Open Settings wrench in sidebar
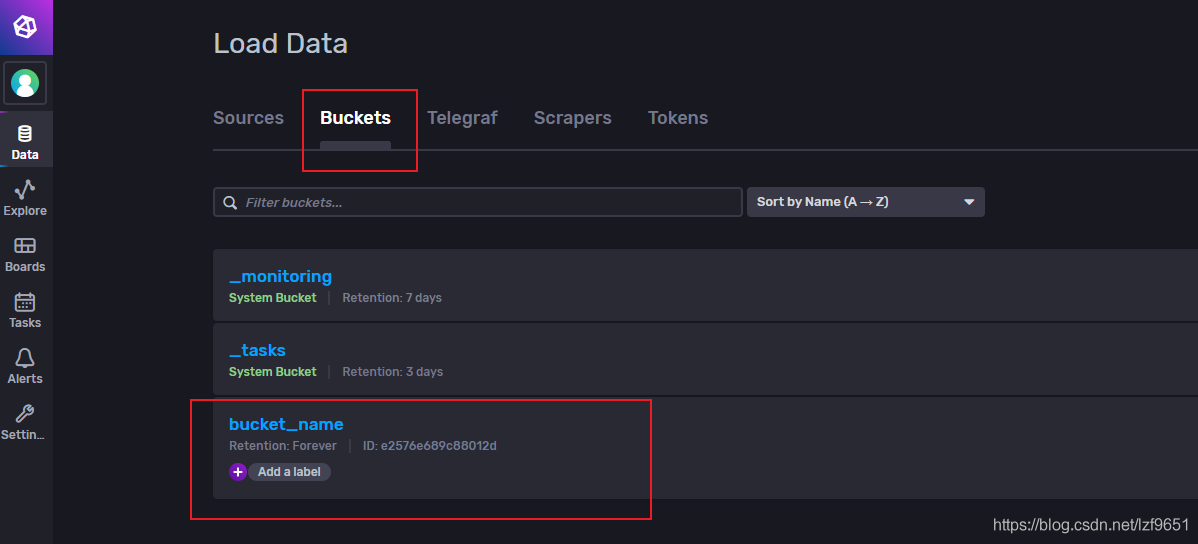1198x544 pixels. (x=25, y=423)
